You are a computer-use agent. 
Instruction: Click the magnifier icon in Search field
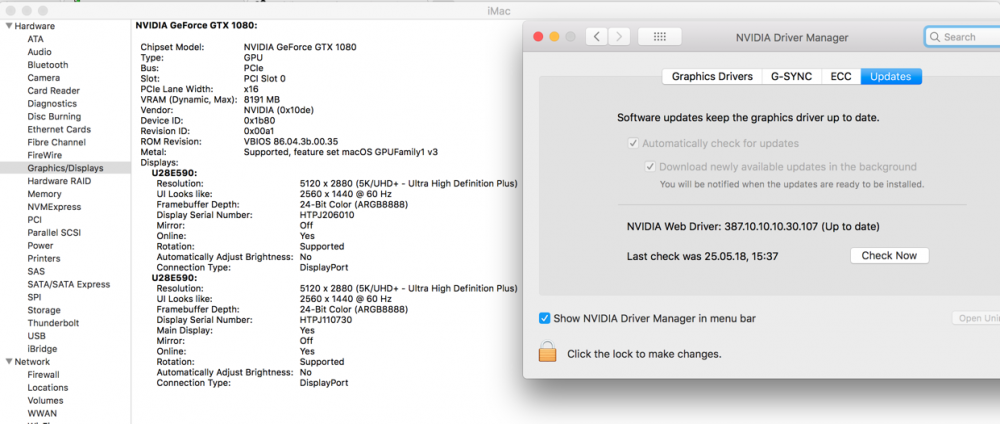click(x=935, y=37)
